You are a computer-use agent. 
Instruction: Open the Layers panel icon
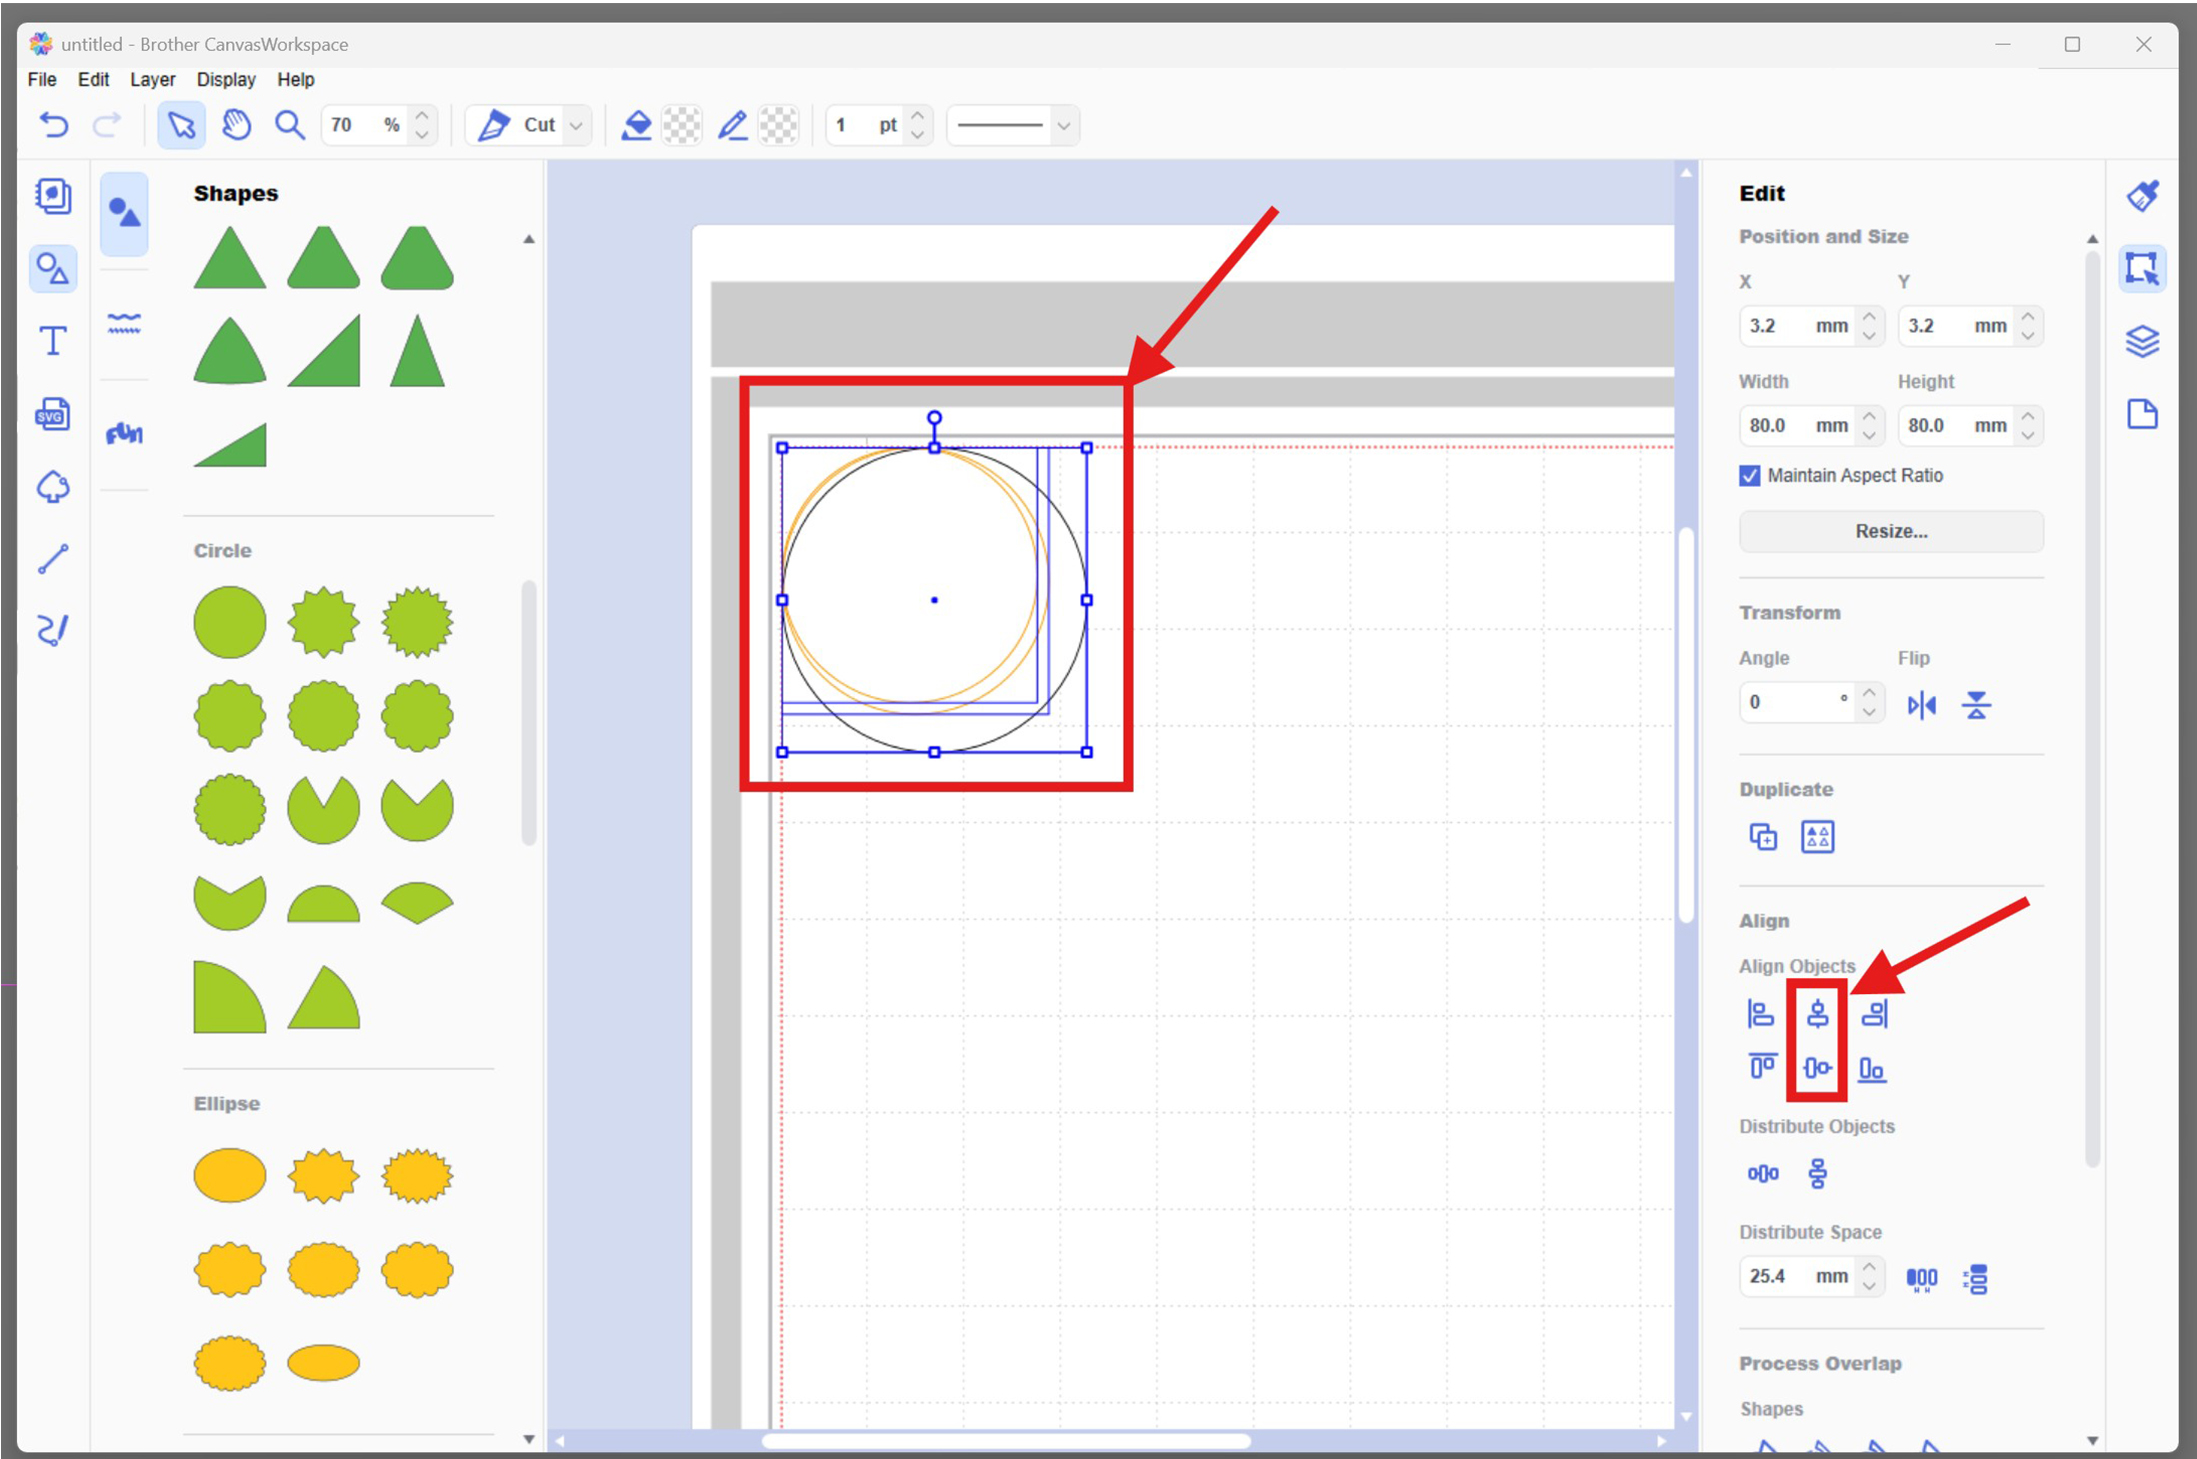pyautogui.click(x=2142, y=341)
